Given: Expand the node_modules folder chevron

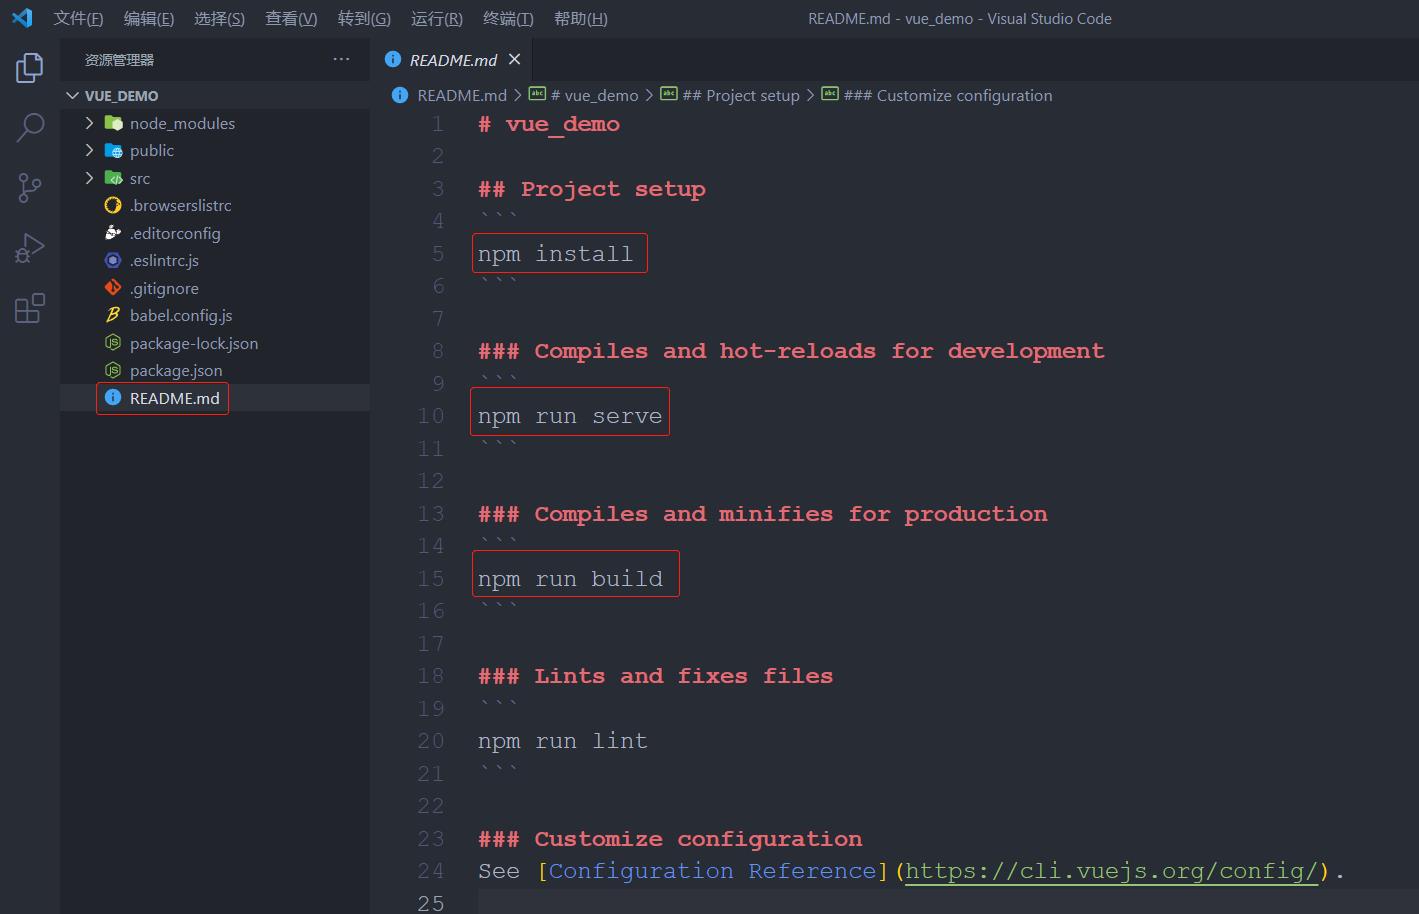Looking at the screenshot, I should (90, 123).
